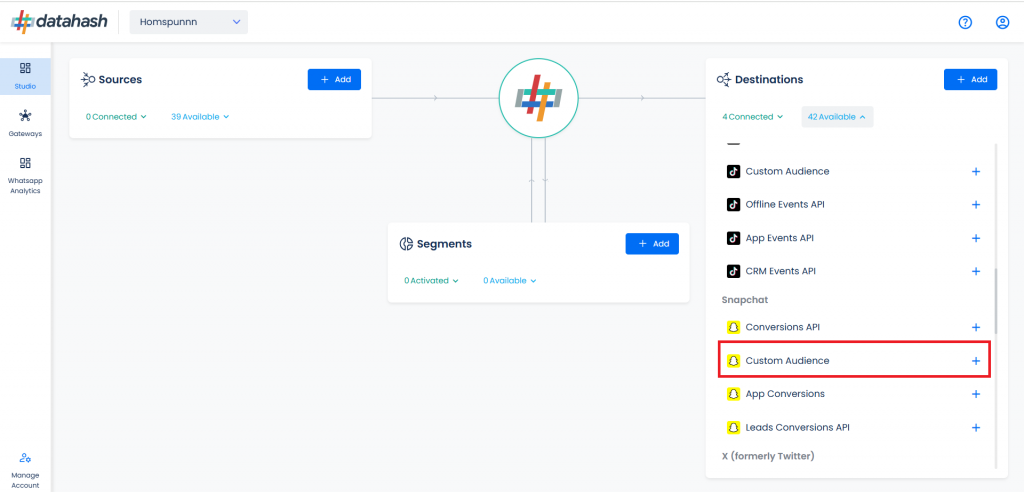Expand the 4 Connected destinations list
The height and width of the screenshot is (493, 1024).
click(752, 117)
